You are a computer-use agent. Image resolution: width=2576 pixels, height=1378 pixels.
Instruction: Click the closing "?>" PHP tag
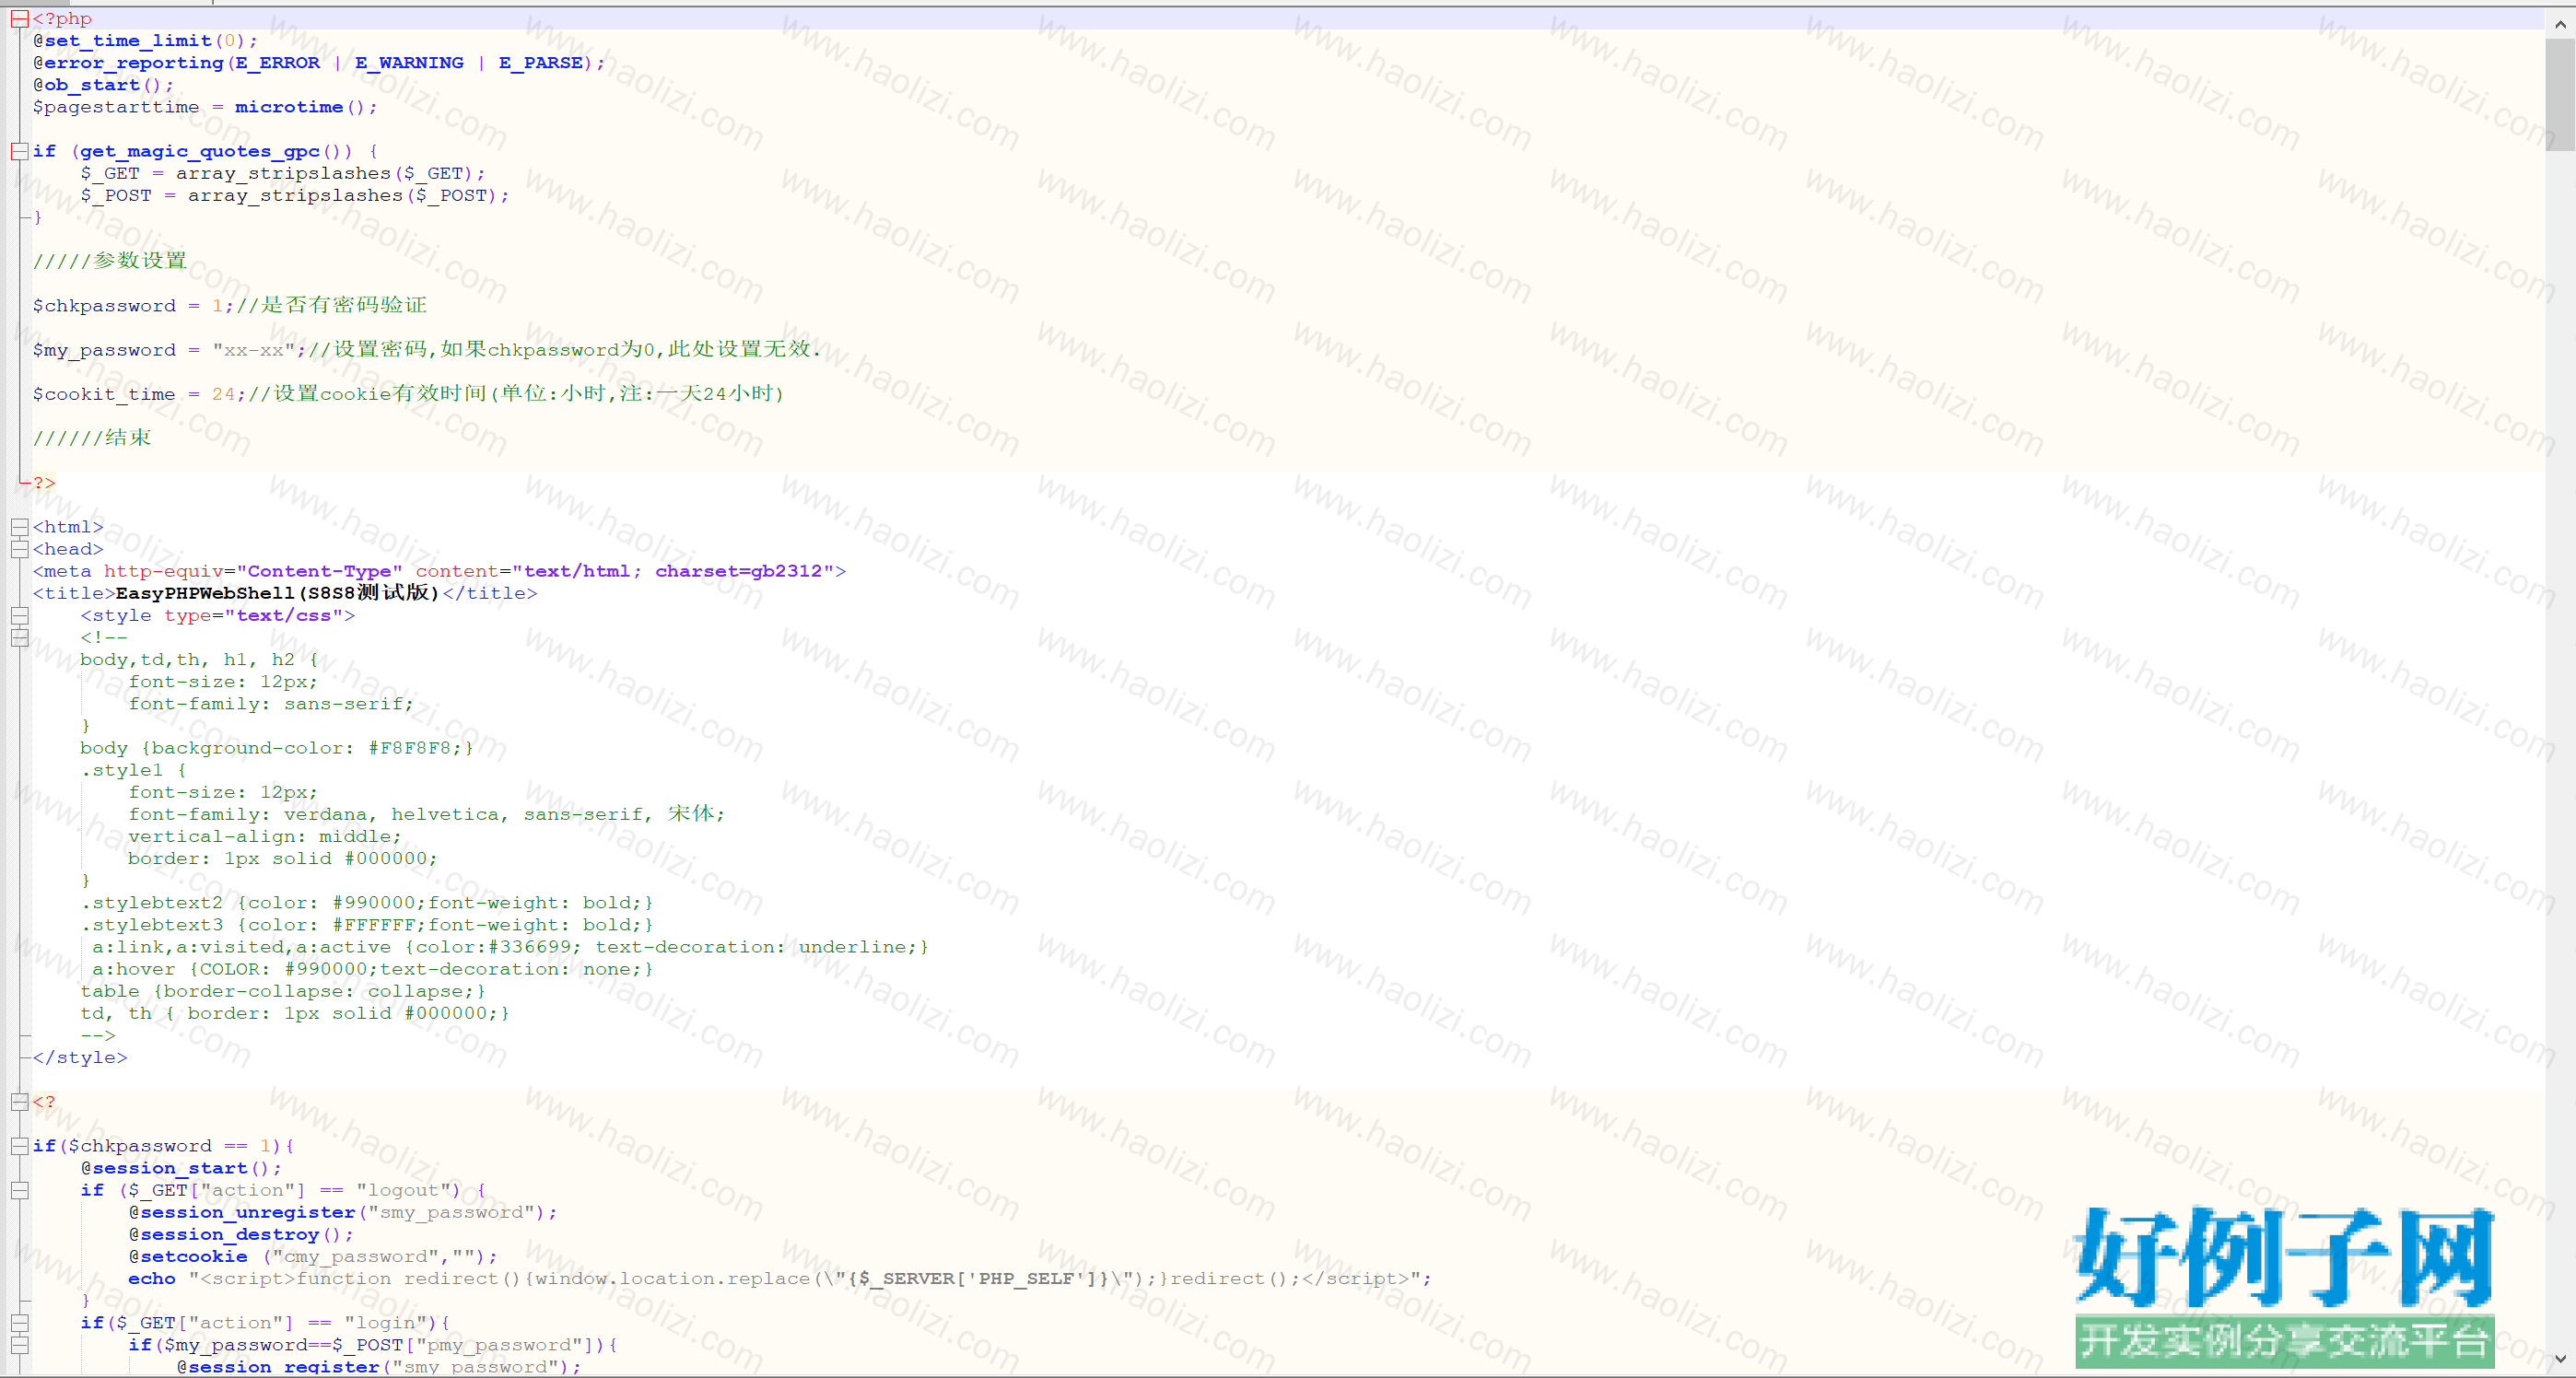tap(44, 483)
